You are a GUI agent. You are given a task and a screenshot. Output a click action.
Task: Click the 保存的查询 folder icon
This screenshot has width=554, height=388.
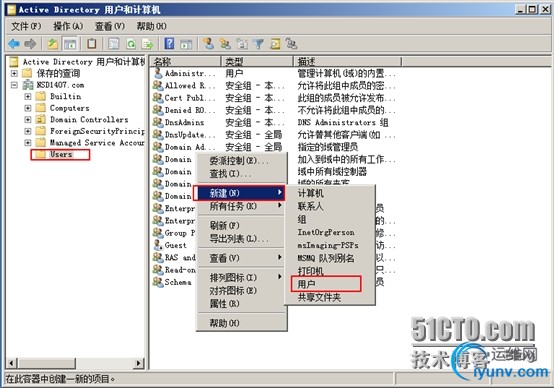pos(27,73)
